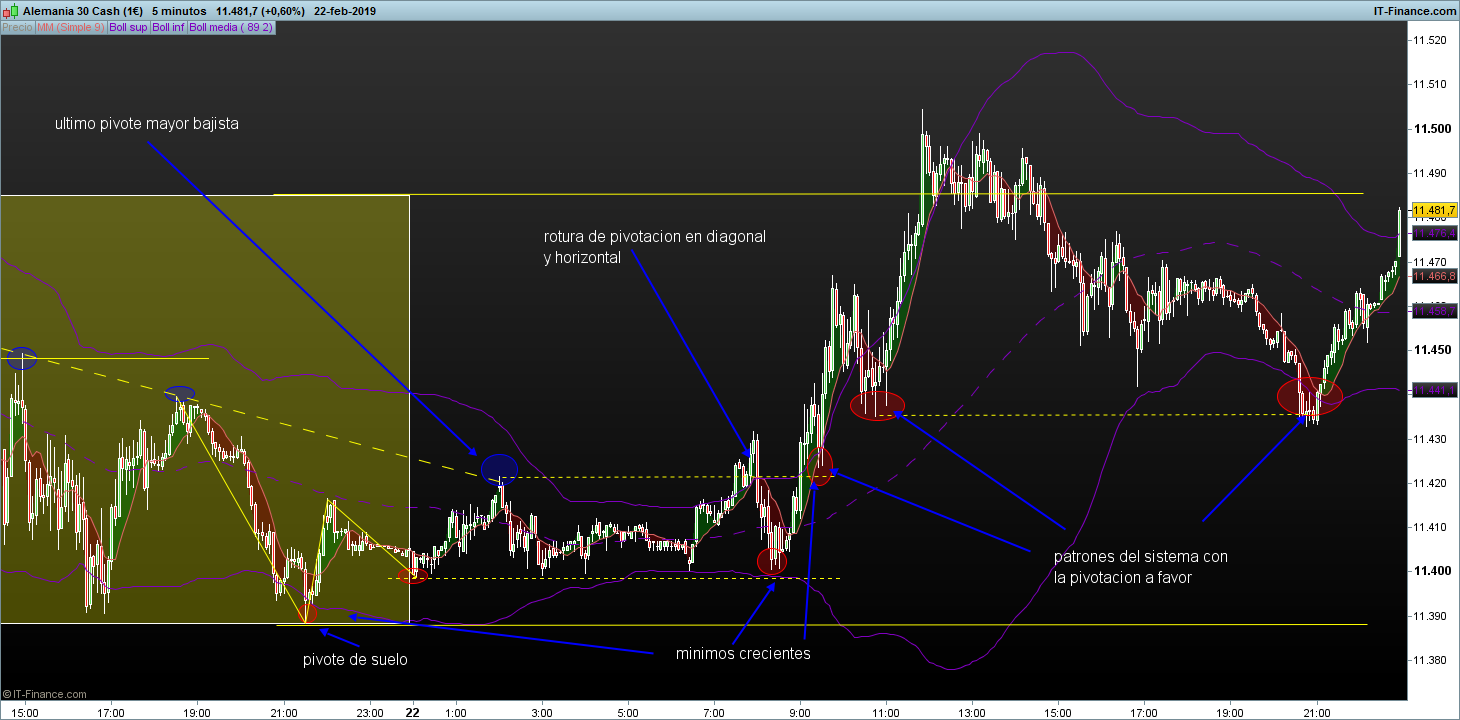Click the purple 11.476,4 Bollinger price tag

(1433, 233)
